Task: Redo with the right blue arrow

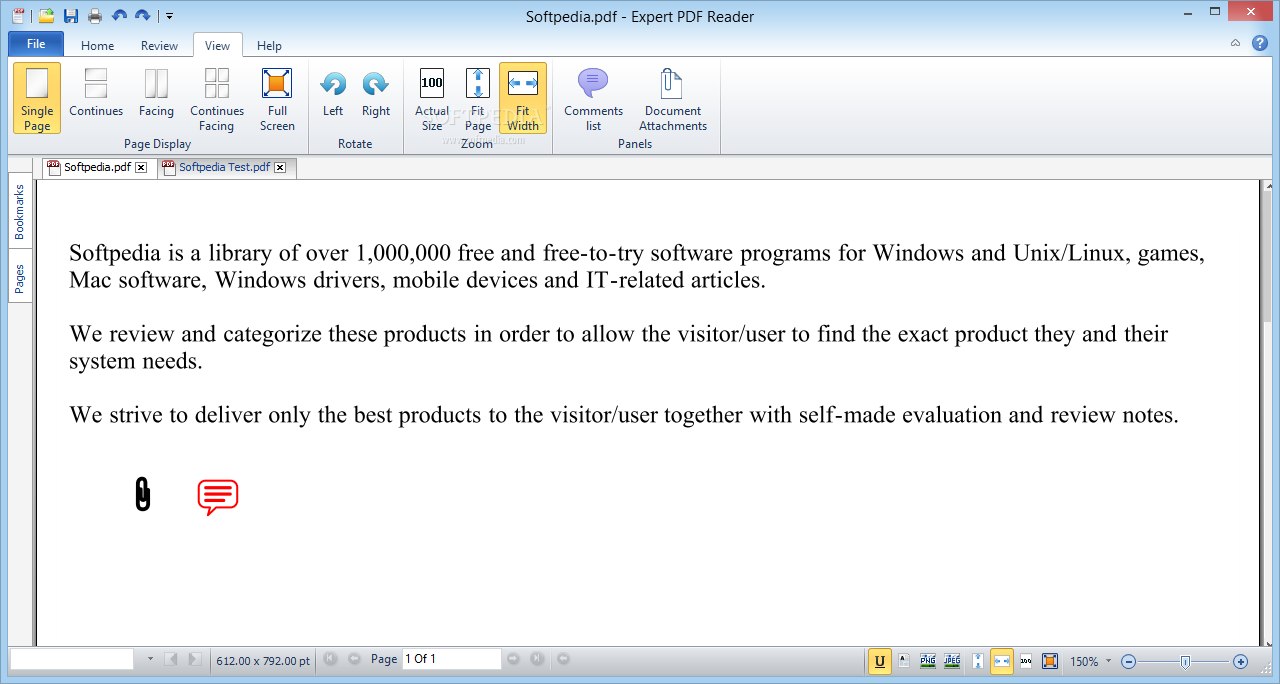Action: [x=143, y=15]
